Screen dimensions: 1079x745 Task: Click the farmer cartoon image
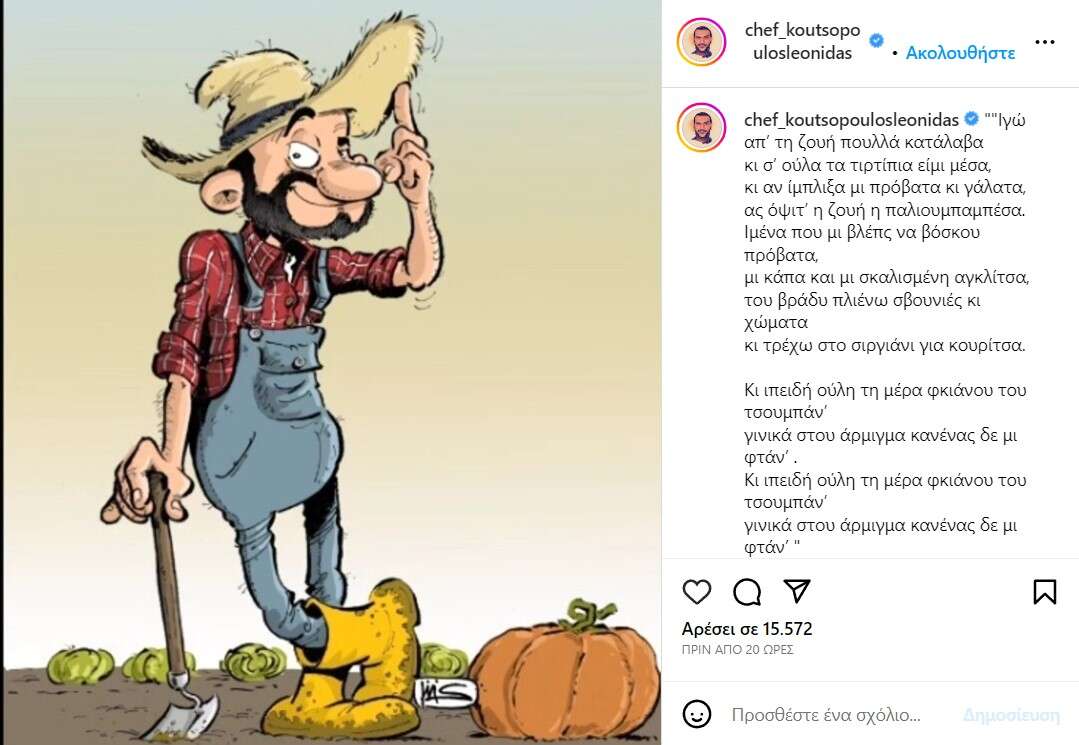pos(330,372)
